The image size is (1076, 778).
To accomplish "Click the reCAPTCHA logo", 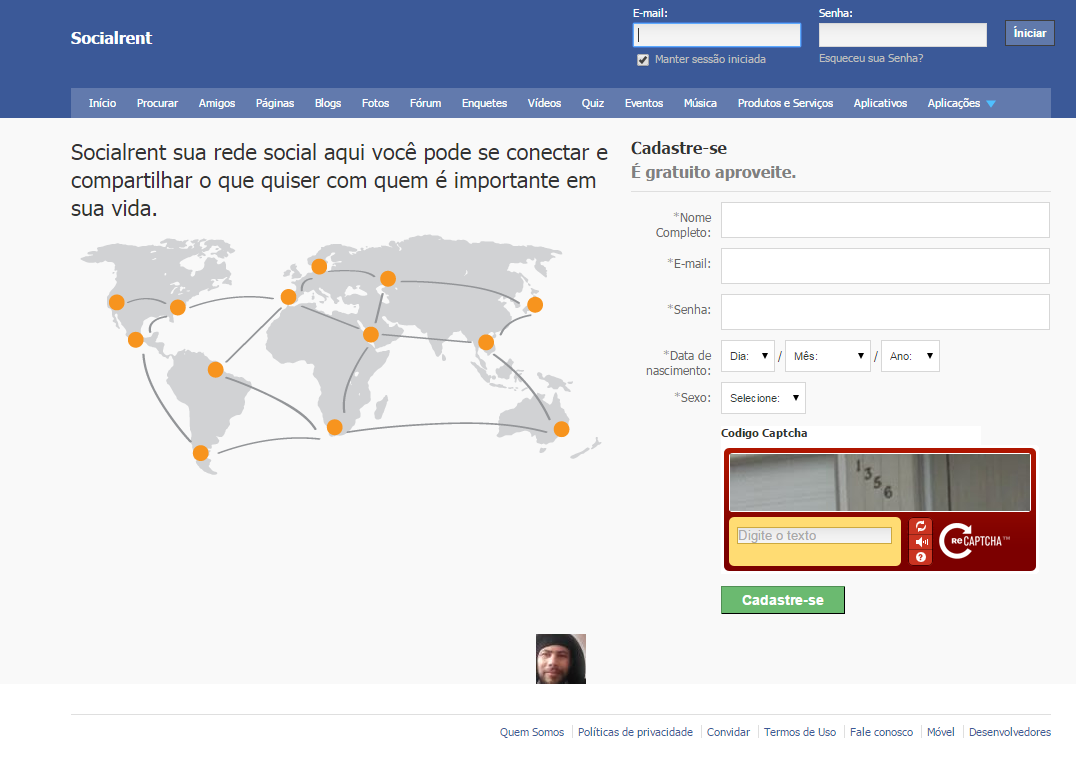I will [x=974, y=541].
